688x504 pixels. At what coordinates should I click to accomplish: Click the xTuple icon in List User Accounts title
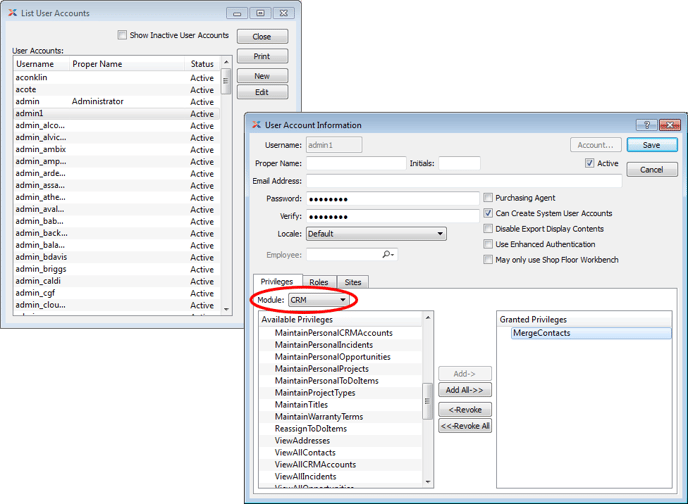point(11,13)
